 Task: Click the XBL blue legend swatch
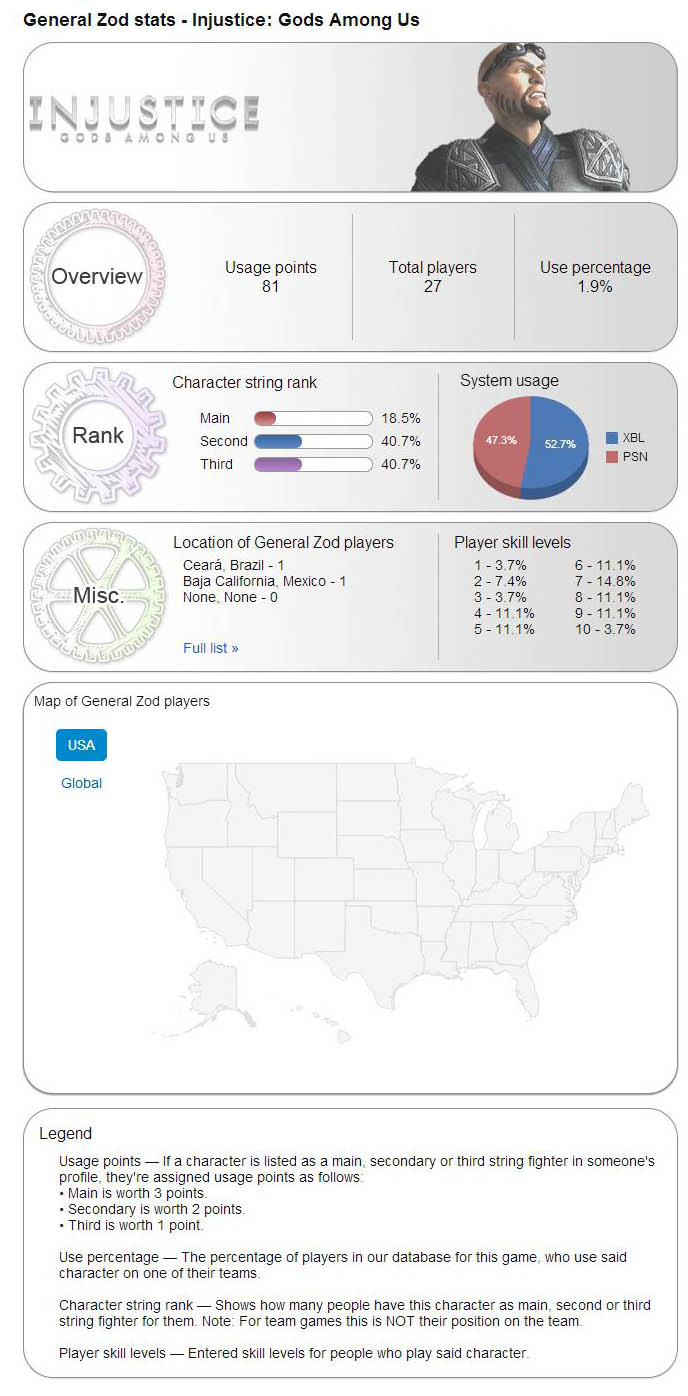point(612,438)
